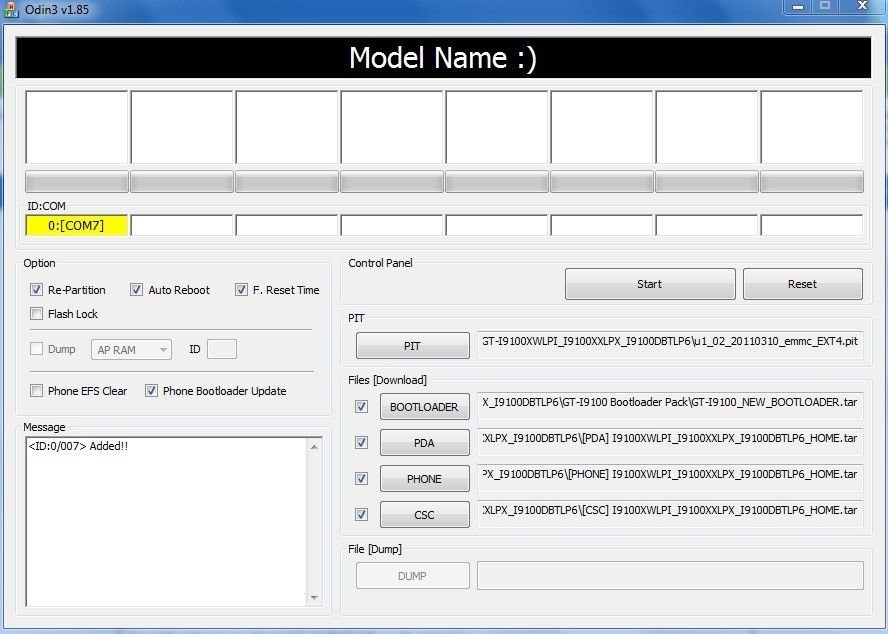Viewport: 888px width, 634px height.
Task: Uncheck F. Reset Time option
Action: click(x=241, y=290)
